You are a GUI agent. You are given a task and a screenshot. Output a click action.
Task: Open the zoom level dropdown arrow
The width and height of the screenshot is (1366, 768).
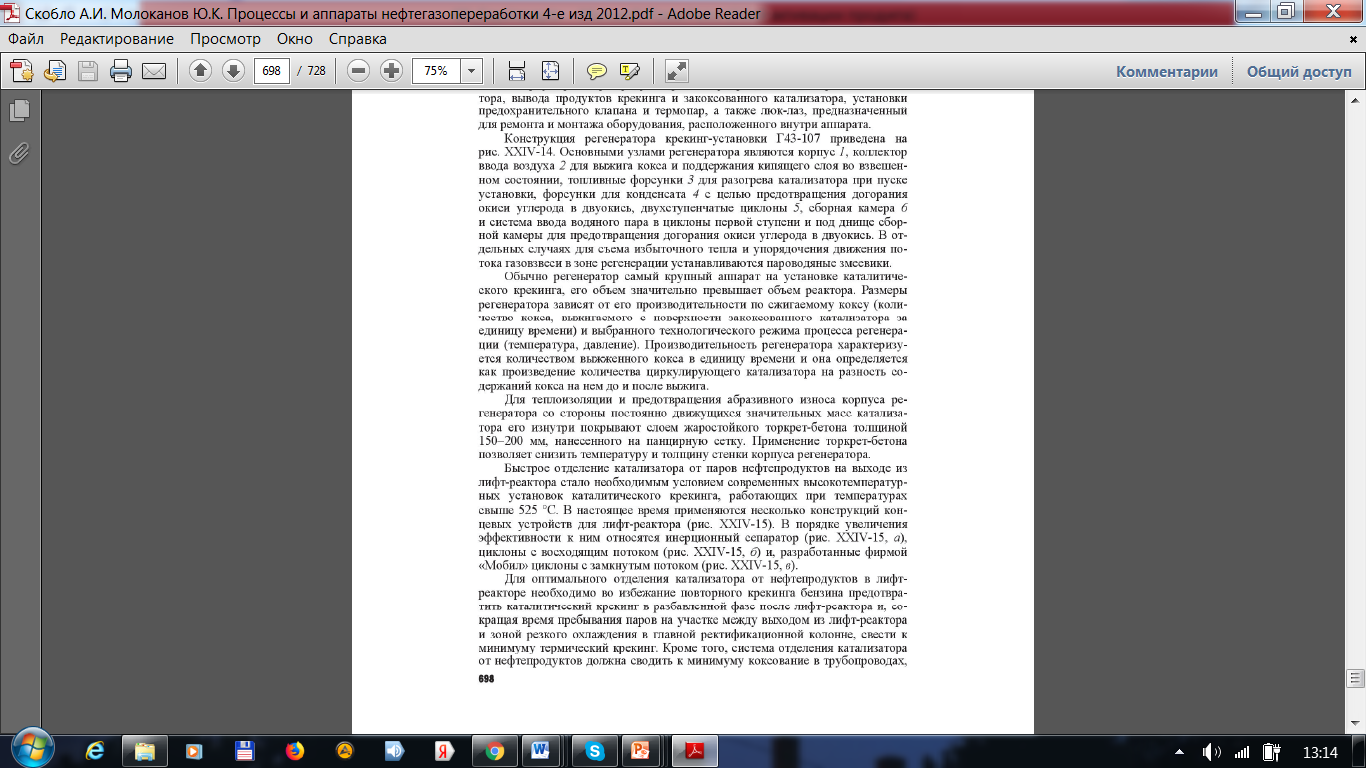tap(471, 71)
